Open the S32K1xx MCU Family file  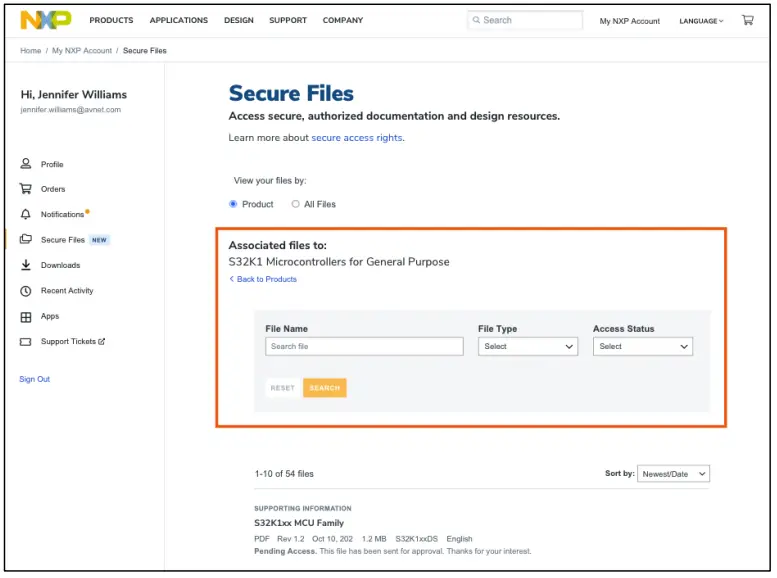pos(299,522)
